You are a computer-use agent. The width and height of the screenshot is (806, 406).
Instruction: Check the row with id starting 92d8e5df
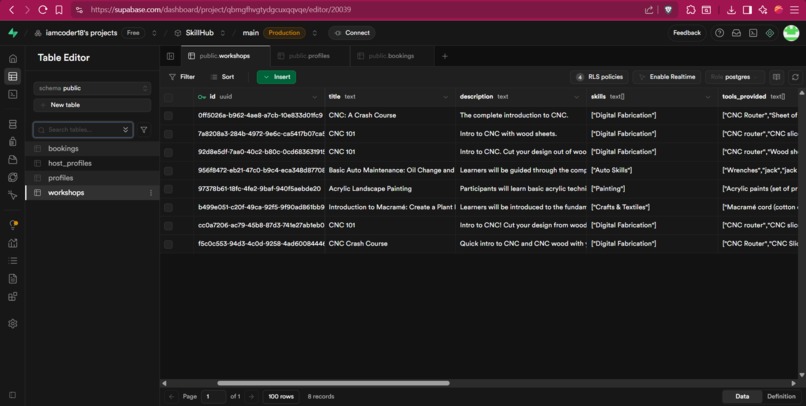(168, 152)
